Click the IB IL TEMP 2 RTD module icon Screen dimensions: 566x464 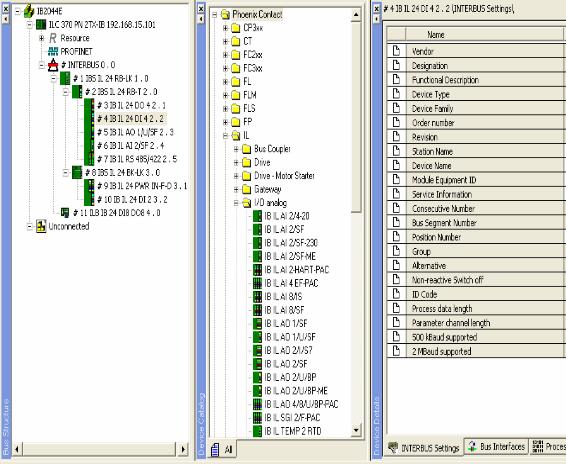pos(257,431)
